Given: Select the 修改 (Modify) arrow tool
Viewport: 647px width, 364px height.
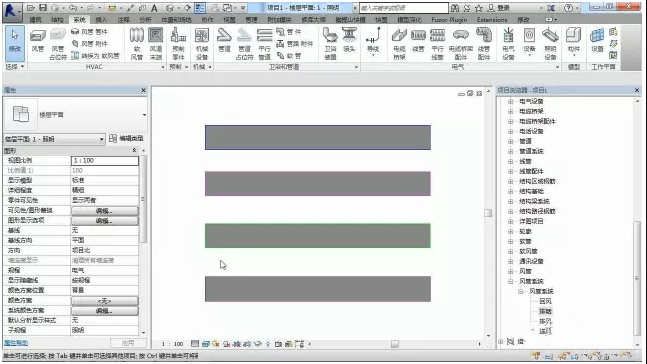Looking at the screenshot, I should tap(15, 43).
